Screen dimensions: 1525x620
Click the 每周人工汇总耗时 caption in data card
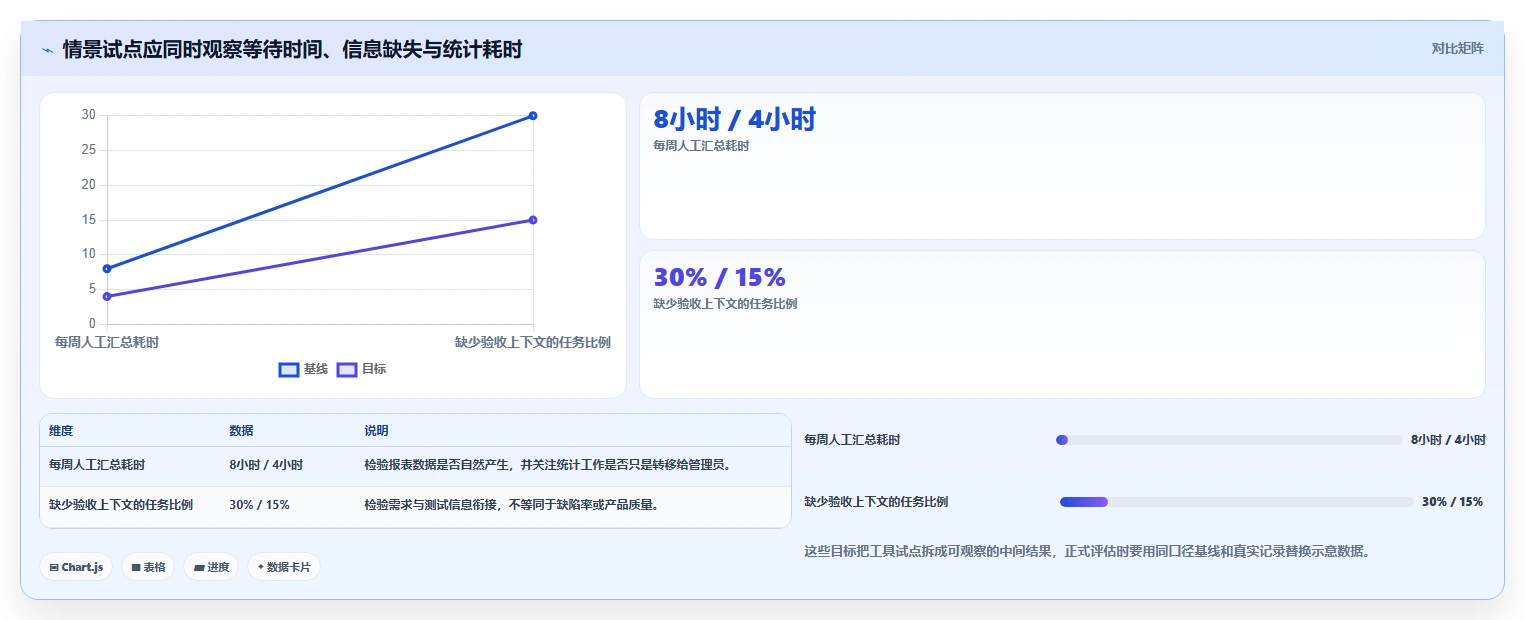pyautogui.click(x=701, y=146)
